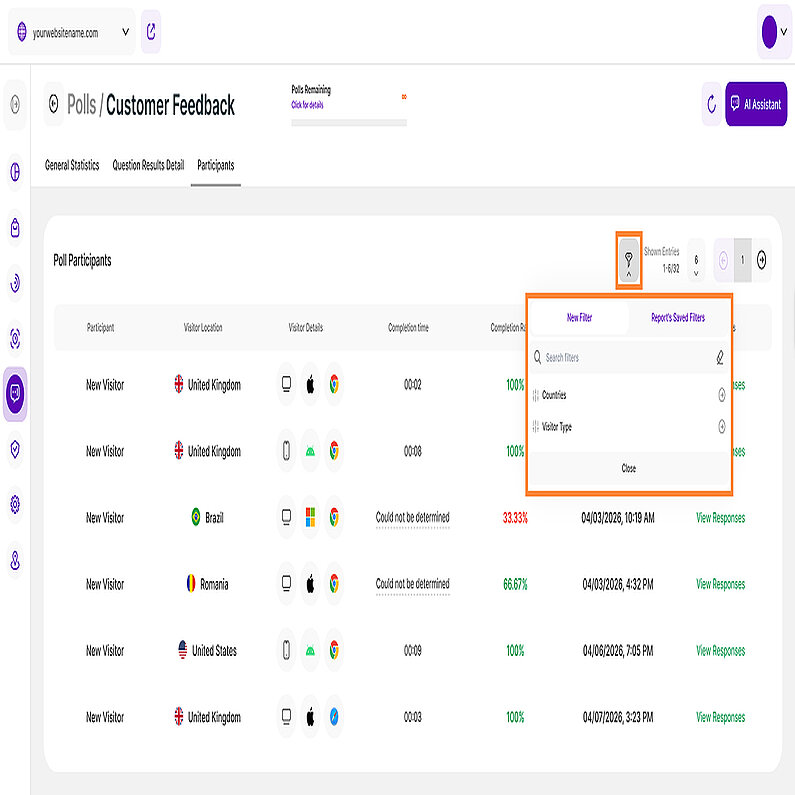Viewport: 795px width, 795px height.
Task: Open the target recording sidebar icon
Action: tap(15, 338)
